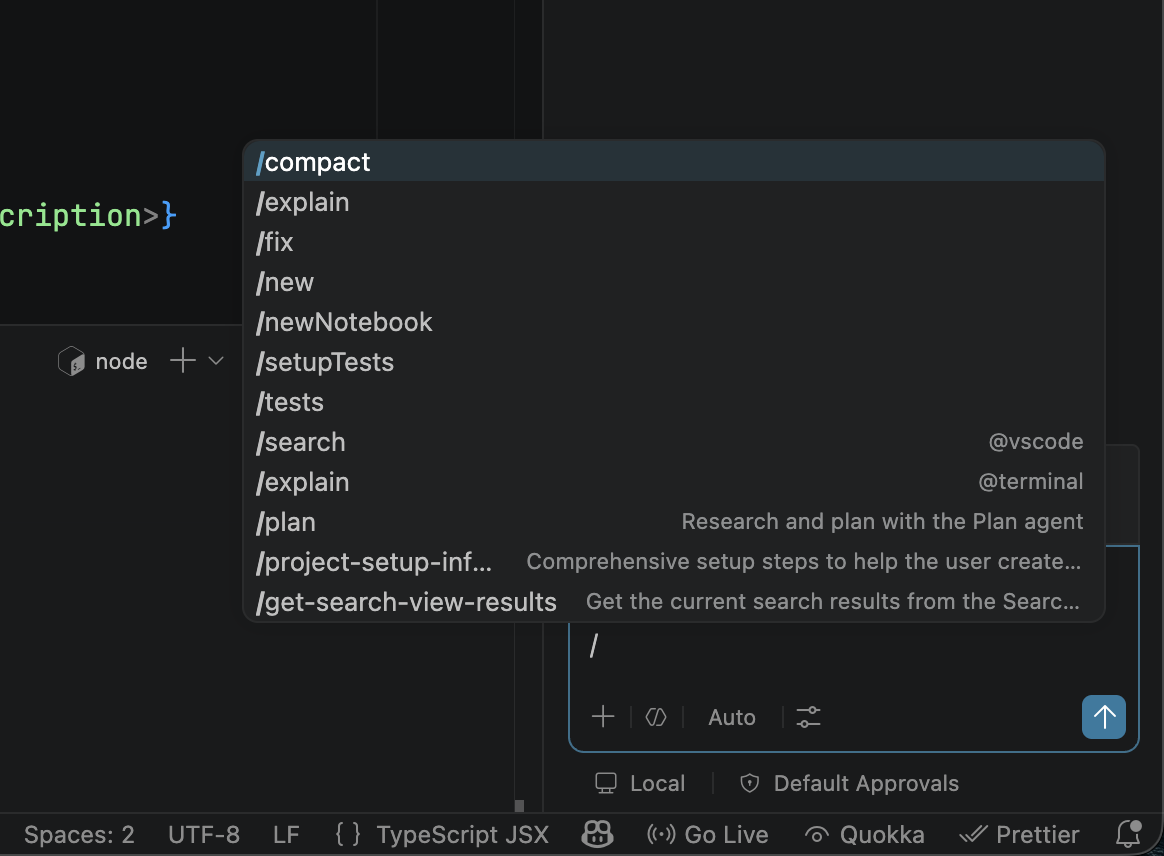
Task: Add context with the plus icon in the chat input
Action: tap(603, 716)
